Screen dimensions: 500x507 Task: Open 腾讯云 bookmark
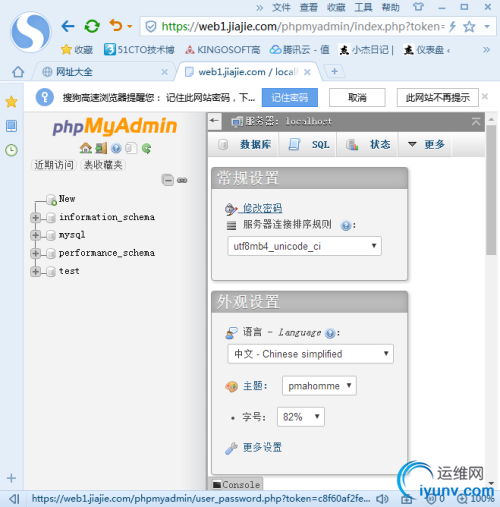coord(300,50)
